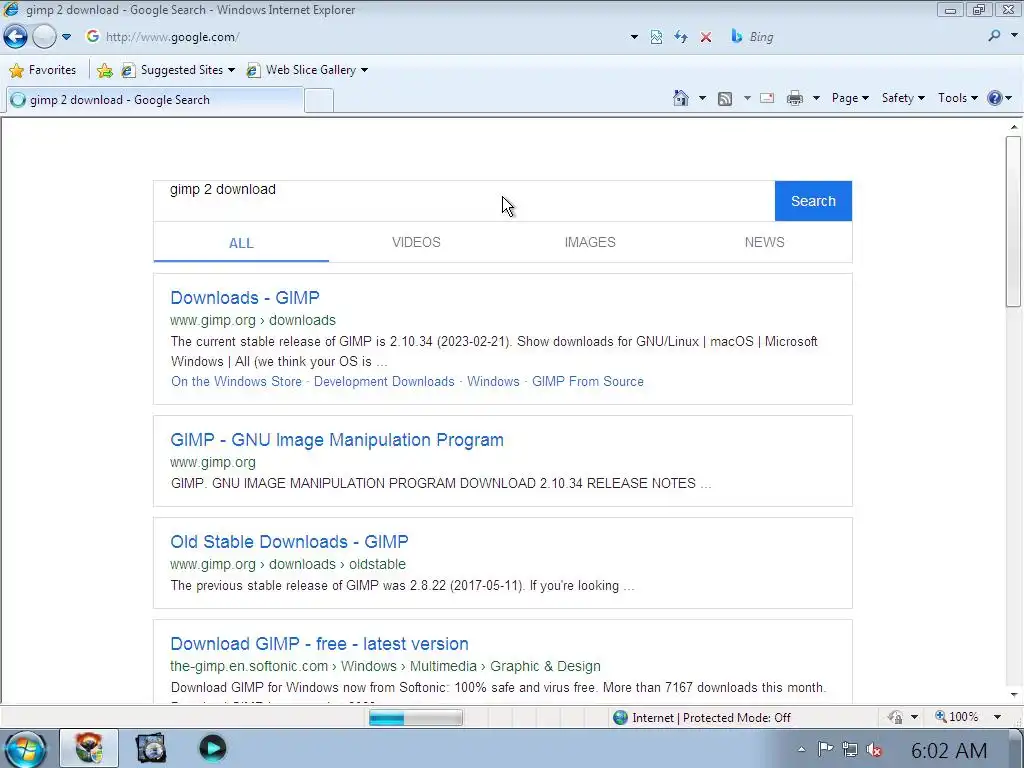The height and width of the screenshot is (768, 1024).
Task: Switch to the NEWS results tab
Action: click(x=764, y=242)
